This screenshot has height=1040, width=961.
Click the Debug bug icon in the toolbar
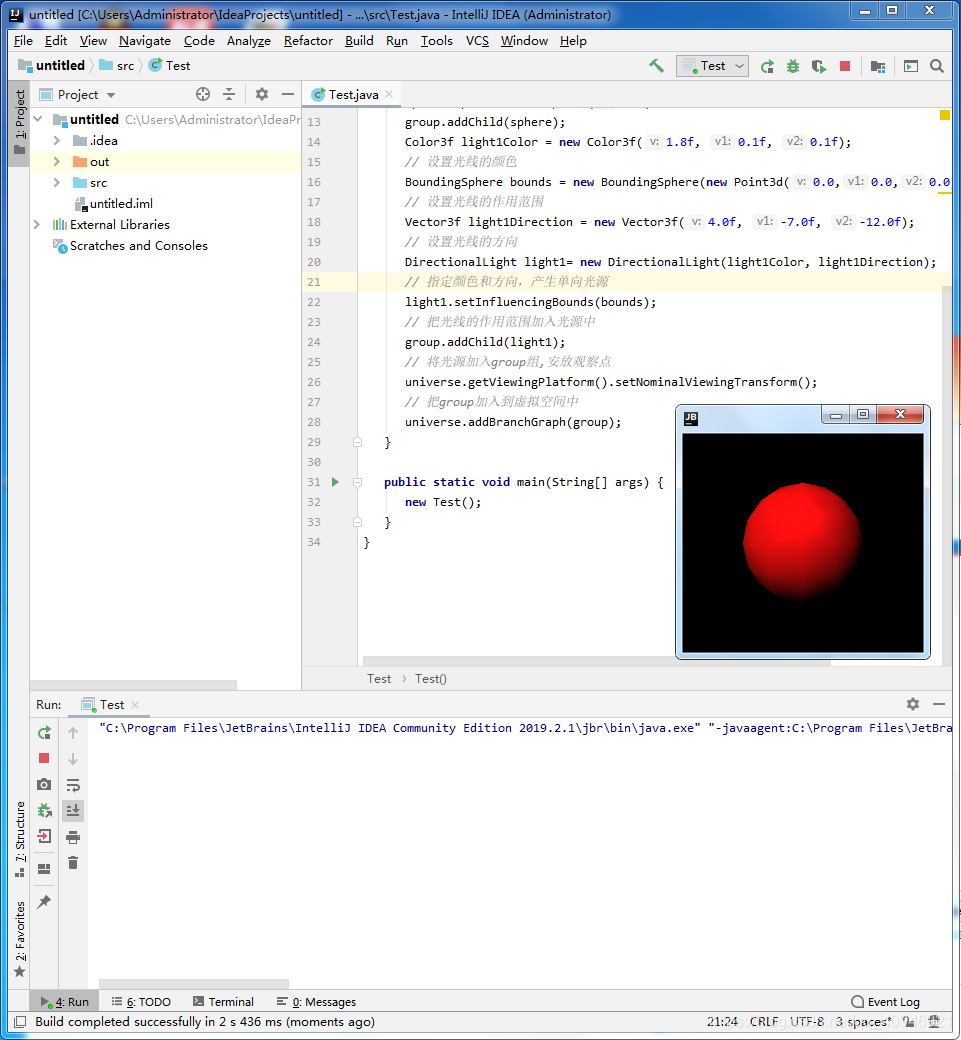click(x=793, y=66)
